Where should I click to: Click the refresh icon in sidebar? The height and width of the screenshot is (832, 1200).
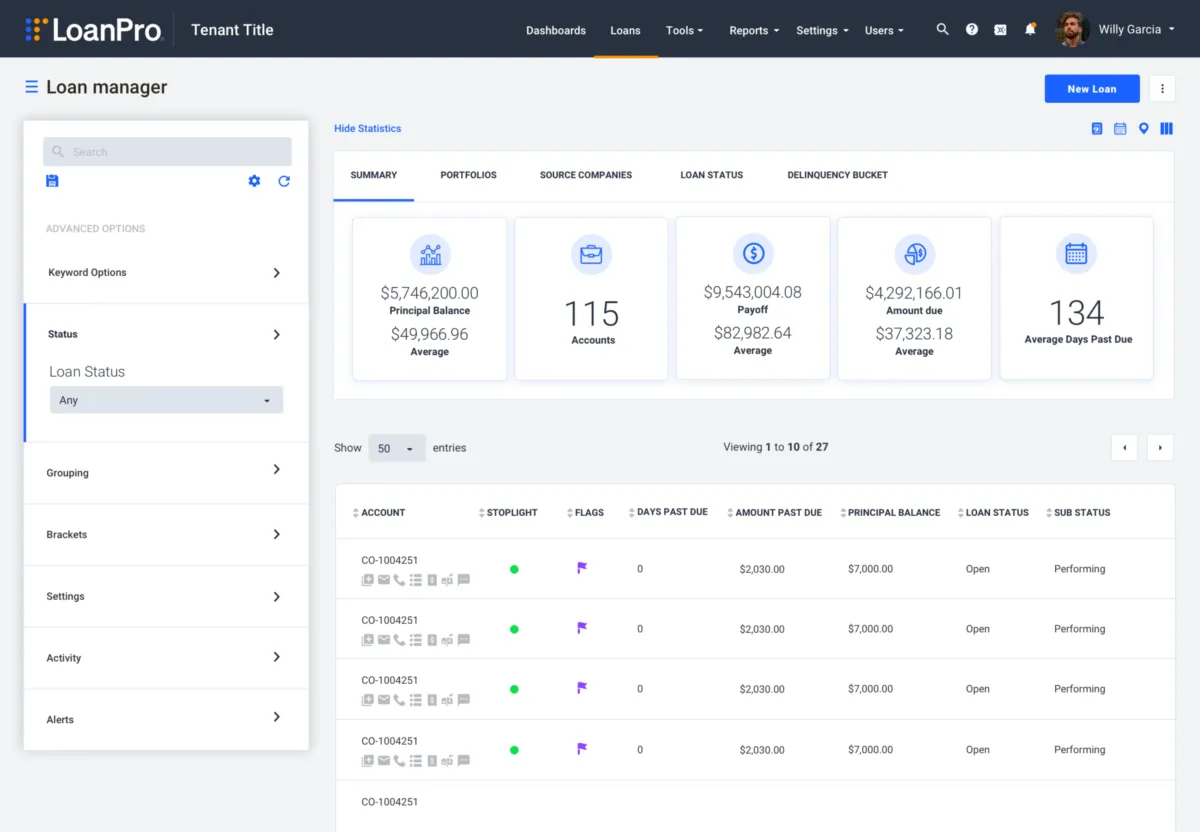point(284,181)
